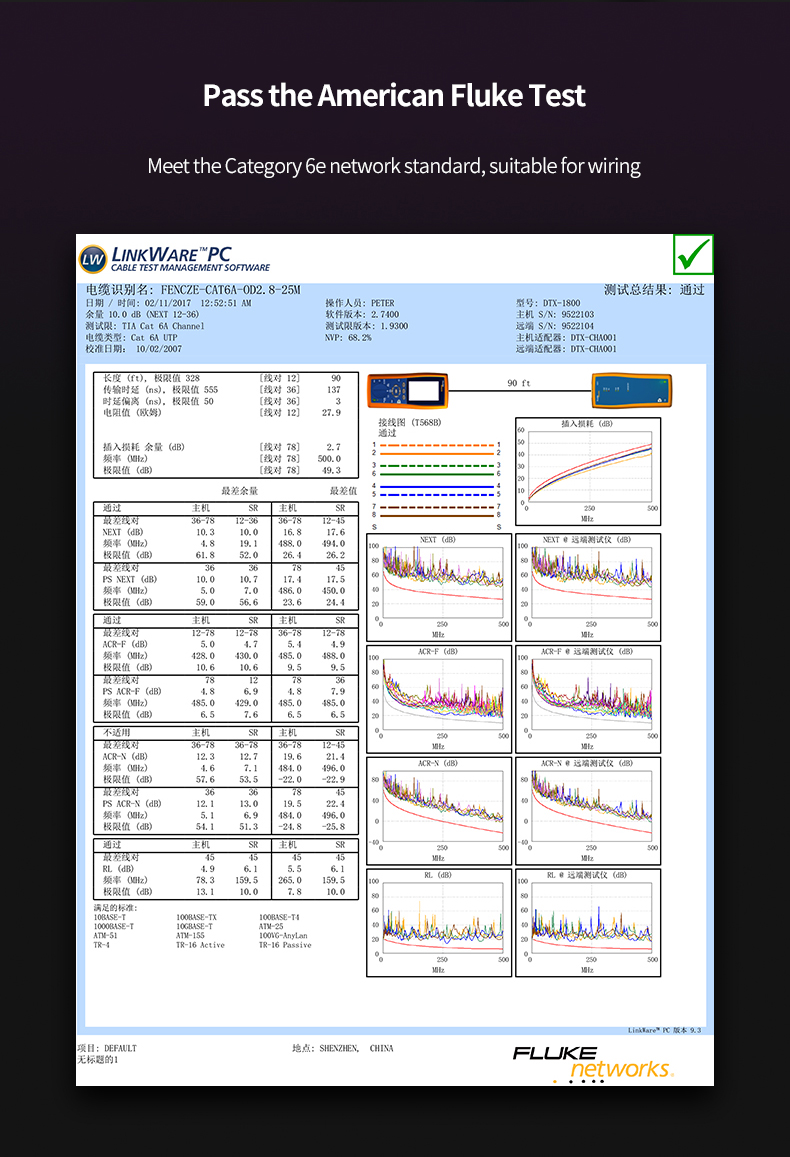Open the ACR-F @ remote tester graph
Screen dimensions: 790x1157
coord(587,698)
